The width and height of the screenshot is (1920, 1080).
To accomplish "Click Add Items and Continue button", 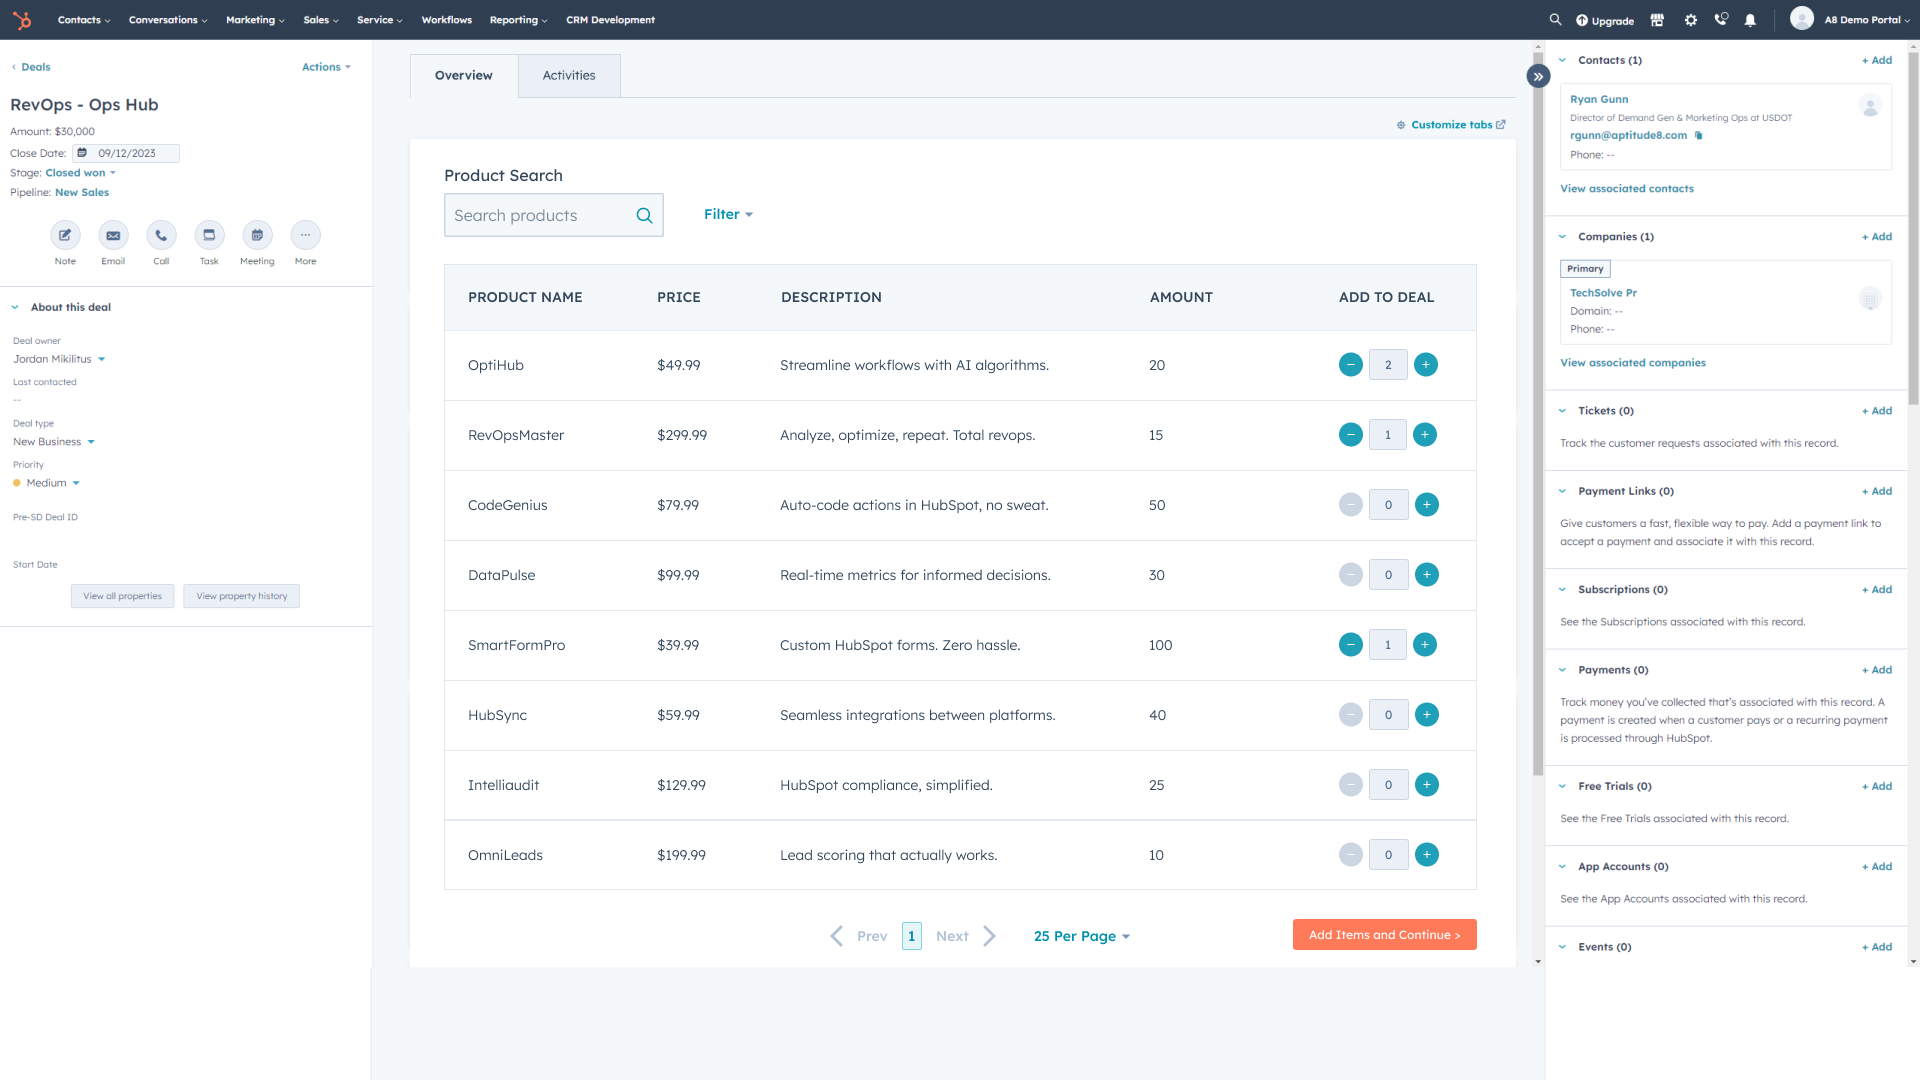I will [x=1385, y=935].
